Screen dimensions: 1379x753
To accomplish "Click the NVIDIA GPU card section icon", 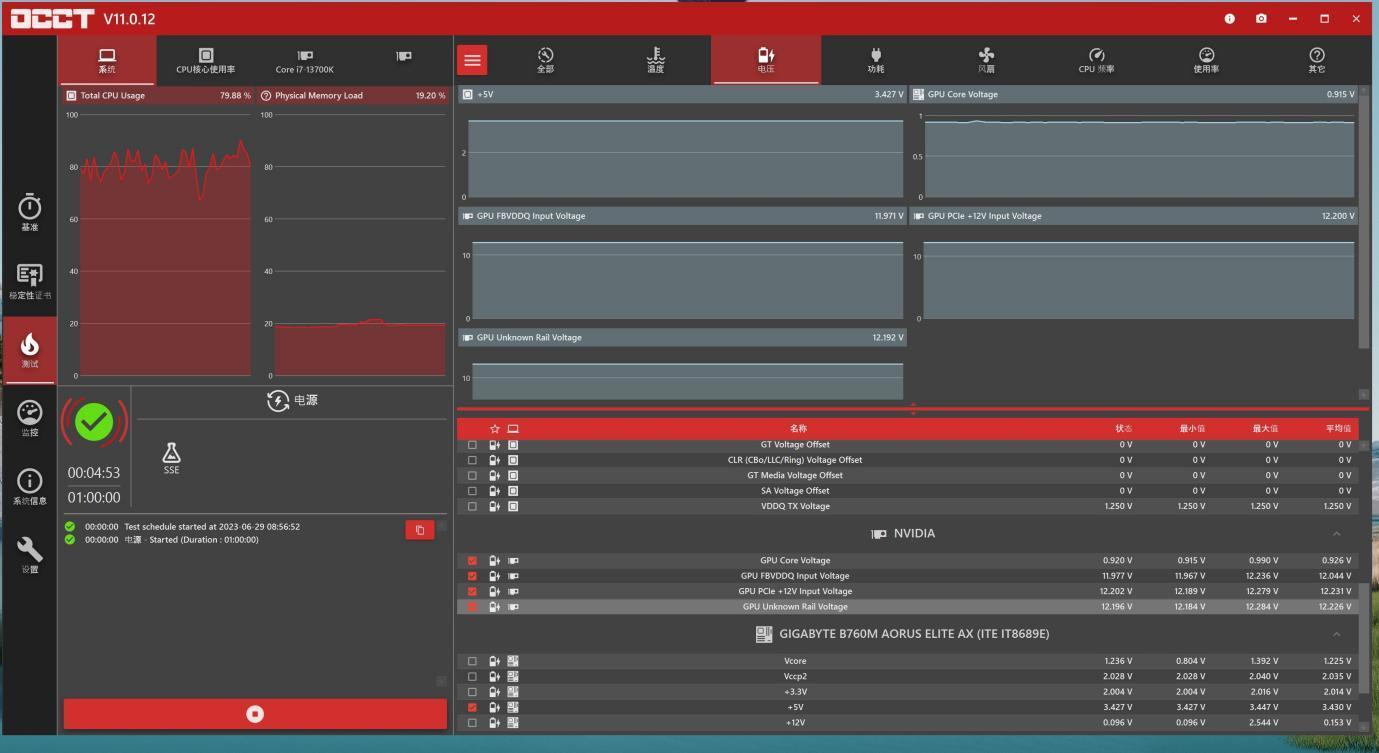I will coord(879,534).
